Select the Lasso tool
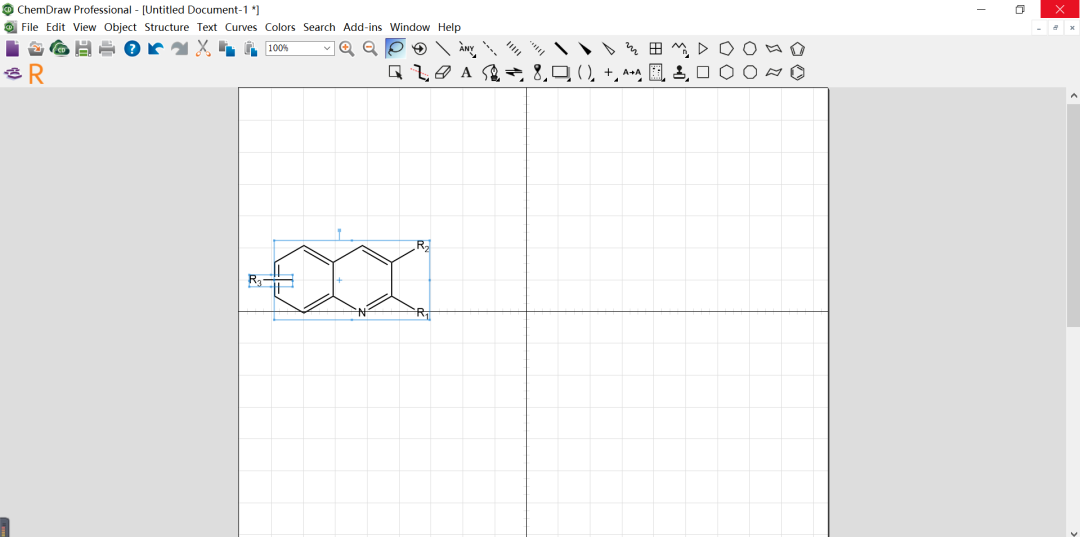Image resolution: width=1080 pixels, height=537 pixels. point(395,48)
